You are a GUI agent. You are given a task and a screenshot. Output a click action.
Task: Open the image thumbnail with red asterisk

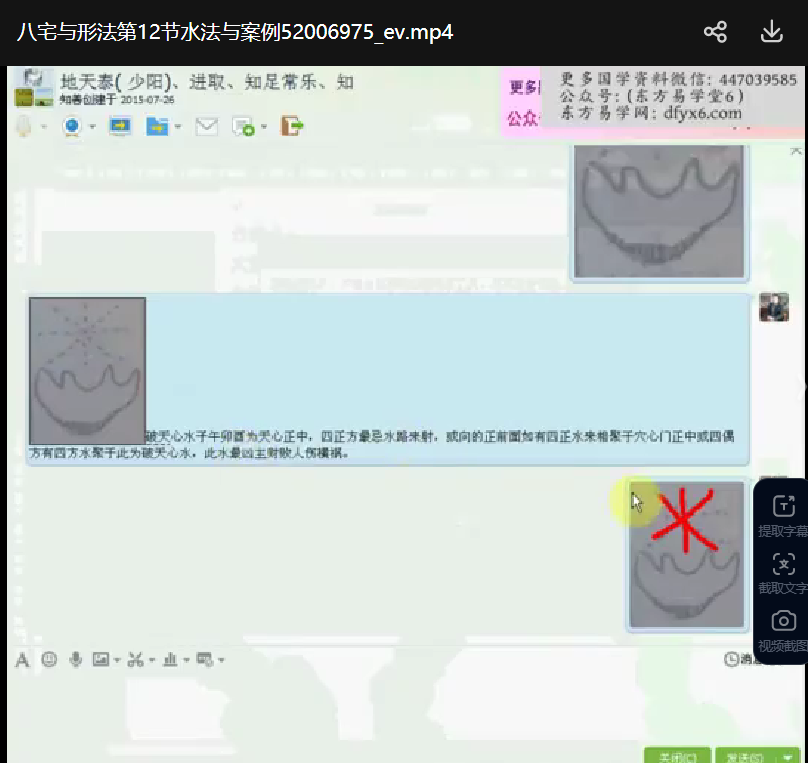click(686, 555)
